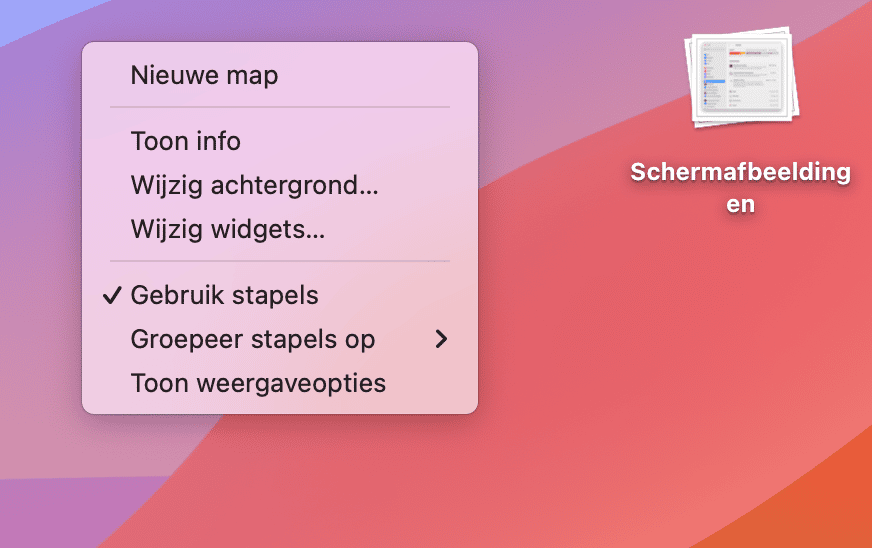Click the Groepeer stapels op label
The height and width of the screenshot is (548, 872).
coord(253,340)
